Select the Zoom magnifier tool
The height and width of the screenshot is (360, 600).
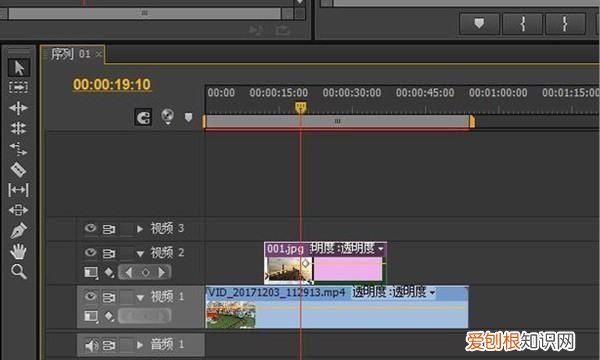click(18, 272)
